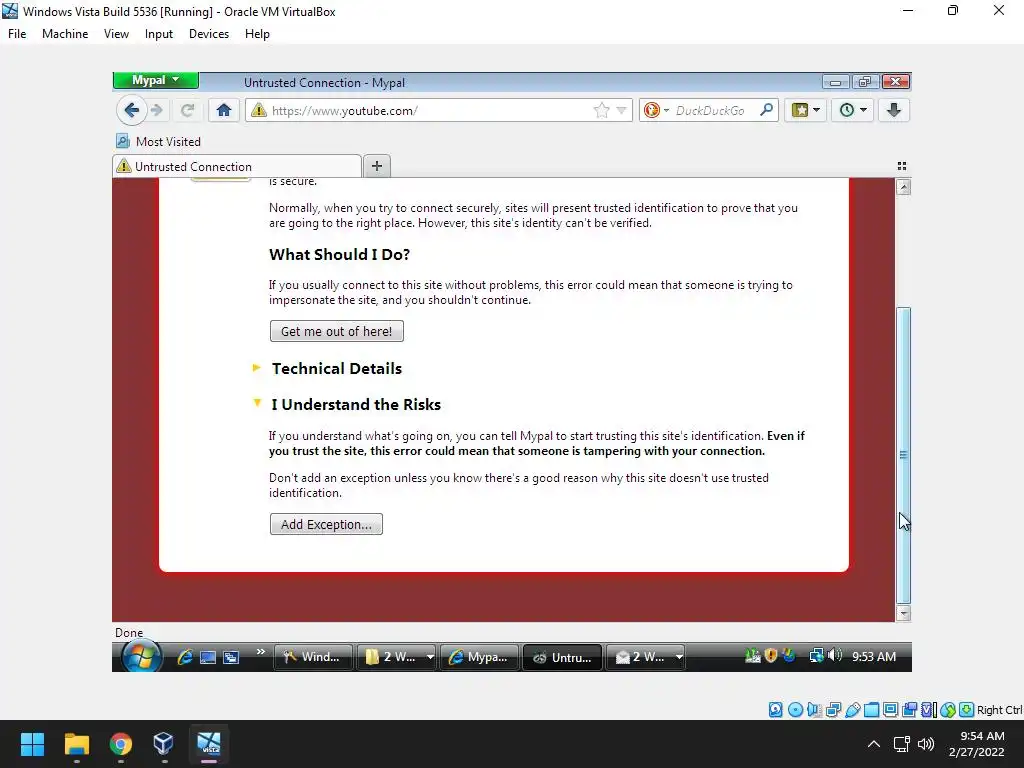Open the Mypal application menu button
Screen dimensions: 1024x768
coord(155,80)
